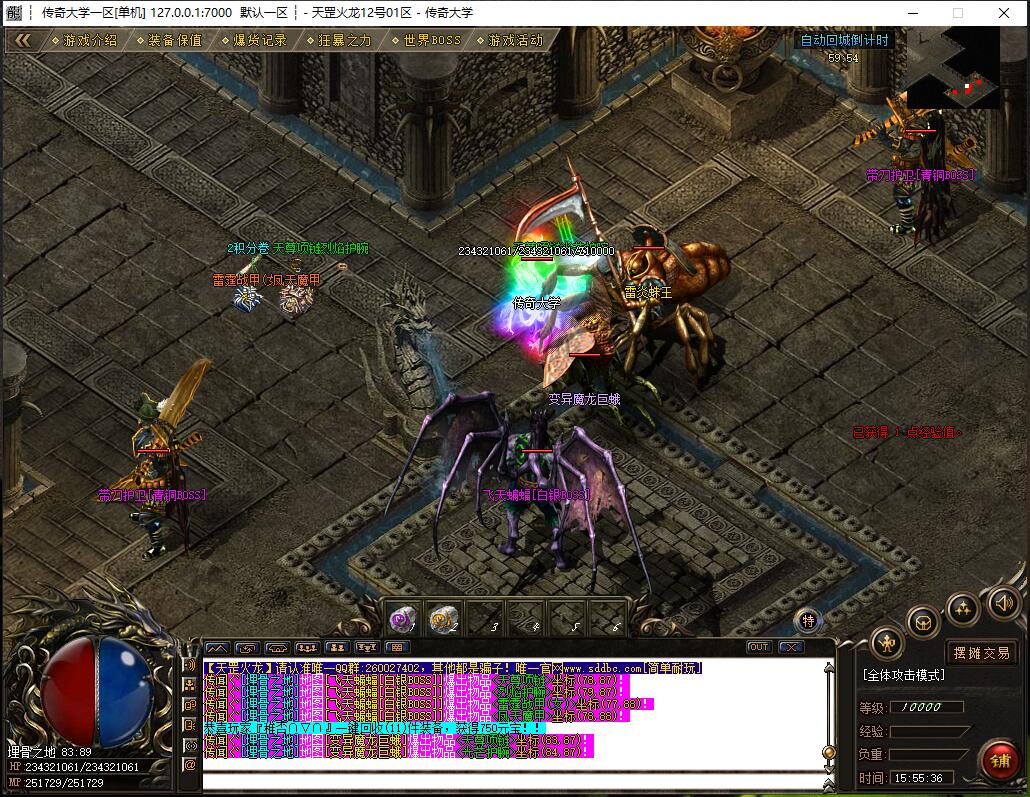Viewport: 1030px width, 797px height.
Task: Open the 狂暴之力 menu
Action: (339, 40)
